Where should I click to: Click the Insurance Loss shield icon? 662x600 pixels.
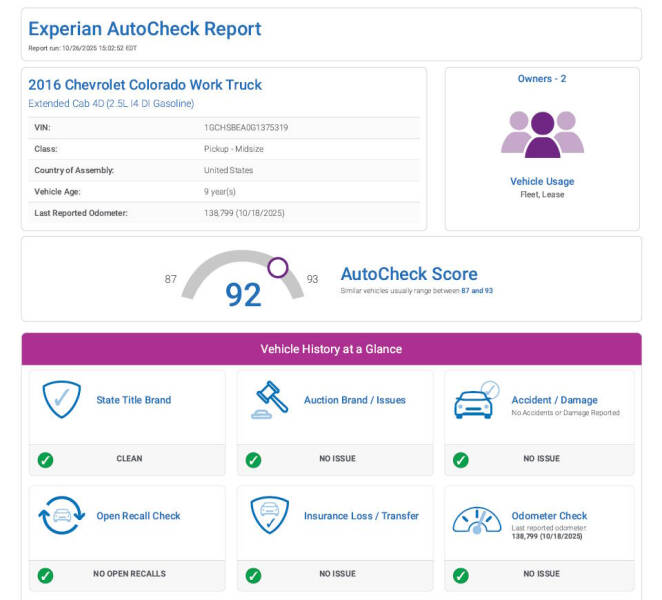[x=269, y=516]
